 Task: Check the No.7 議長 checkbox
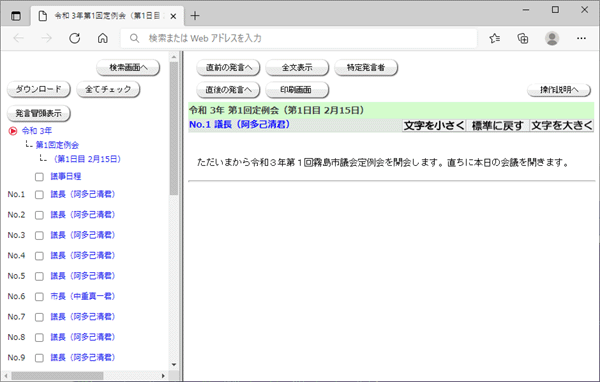click(x=39, y=317)
